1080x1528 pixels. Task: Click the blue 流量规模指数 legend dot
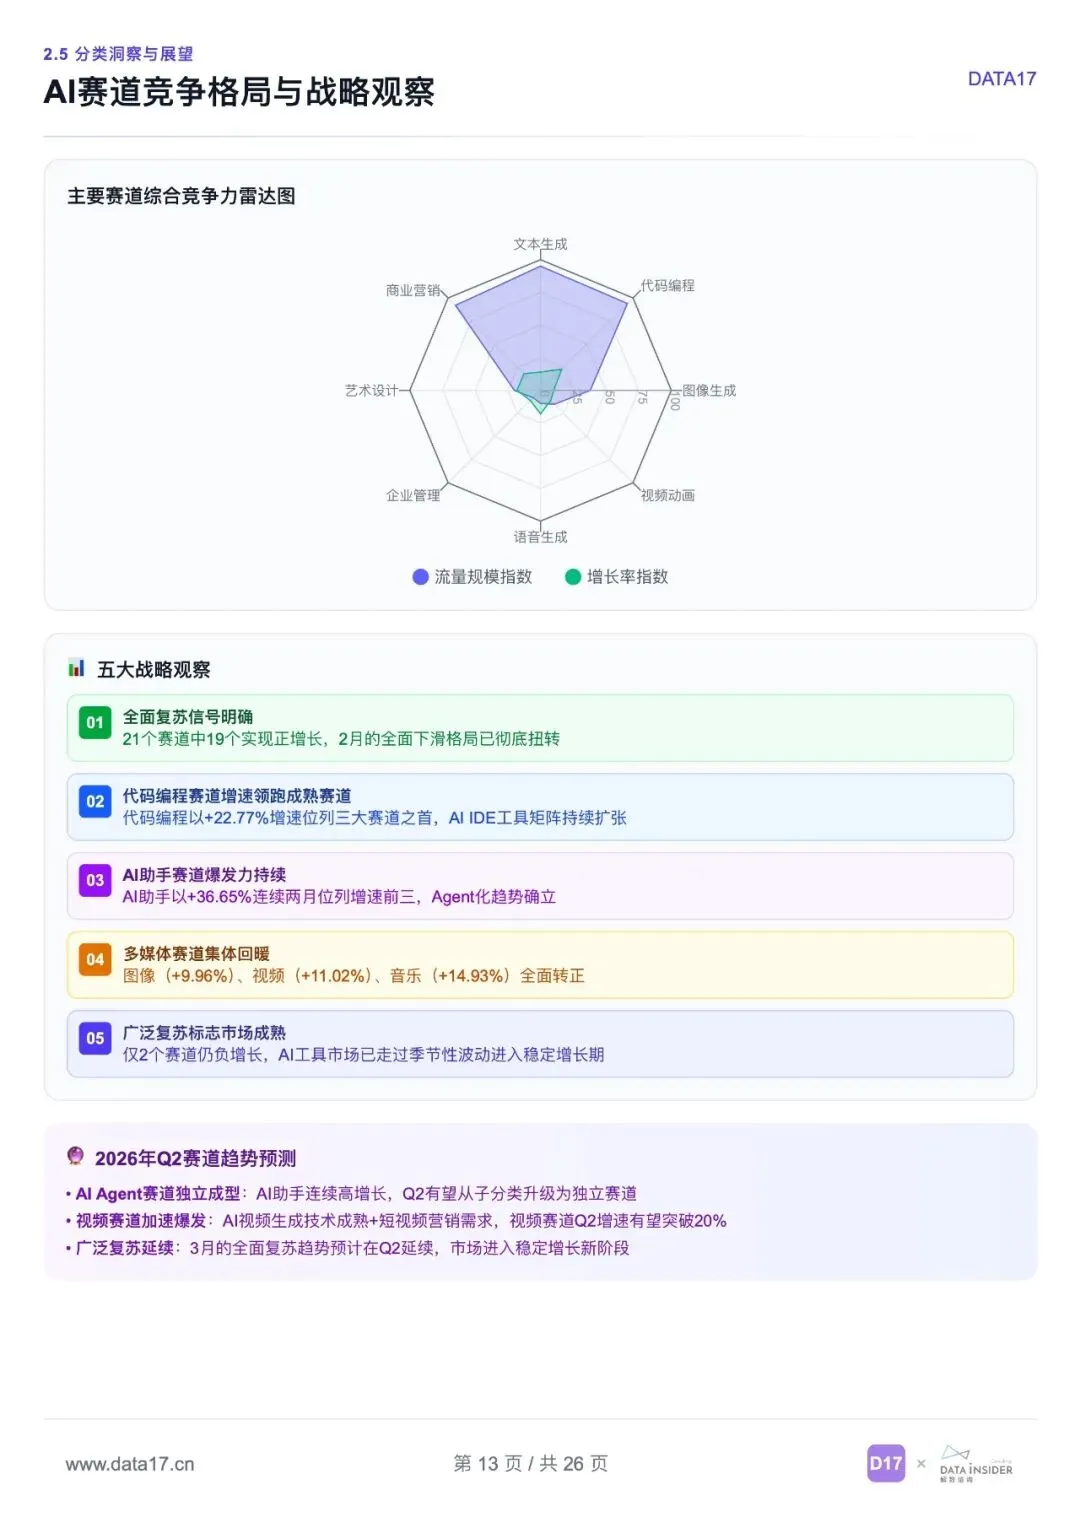(421, 577)
